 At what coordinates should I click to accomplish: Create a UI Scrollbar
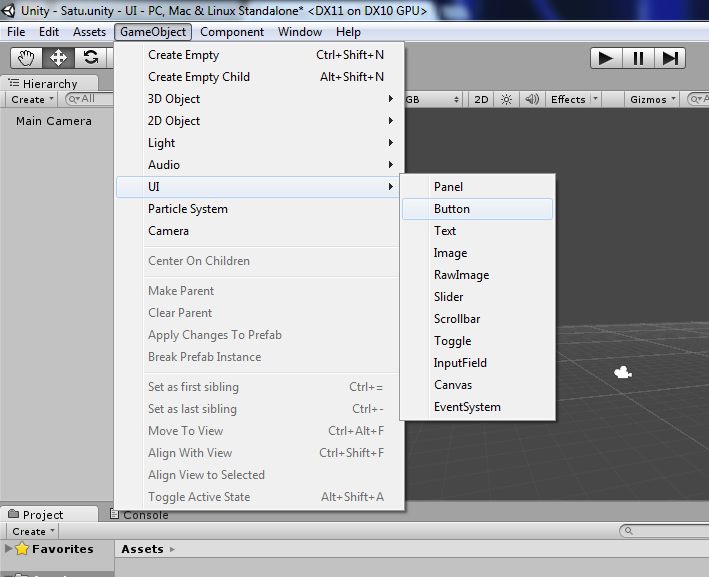[x=477, y=319]
